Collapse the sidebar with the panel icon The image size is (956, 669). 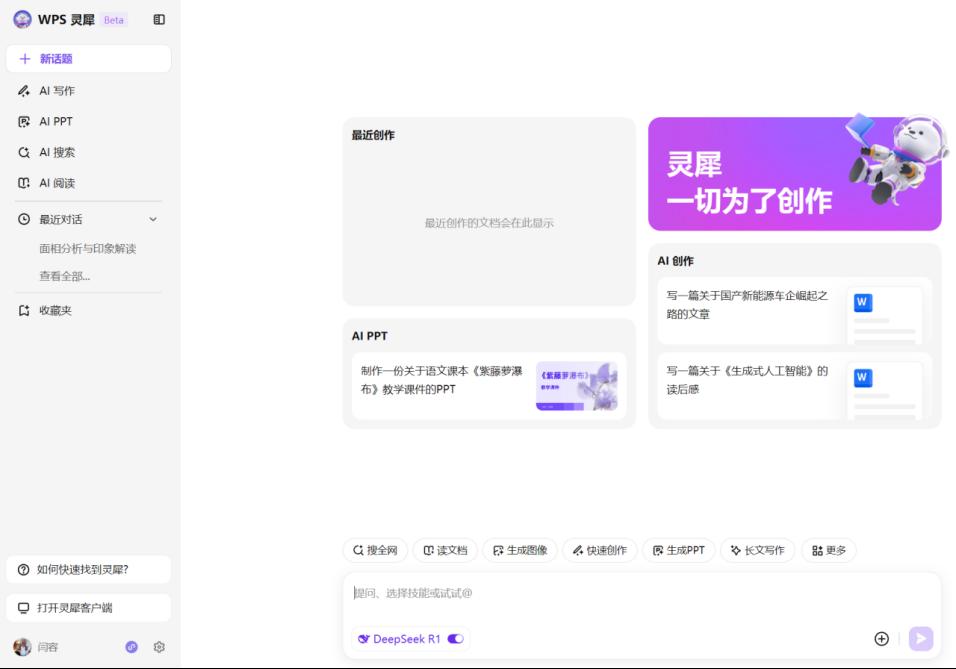(159, 20)
